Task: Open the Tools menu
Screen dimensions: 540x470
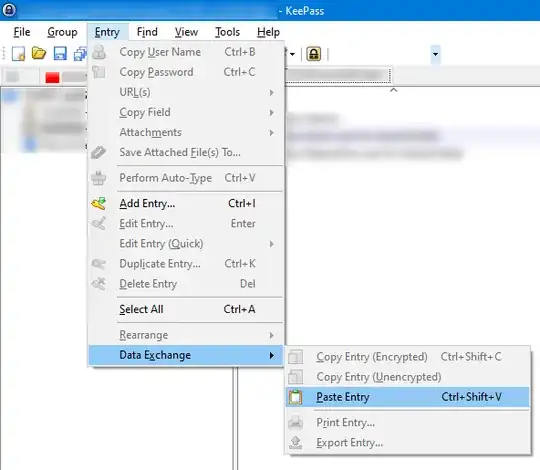Action: point(227,32)
